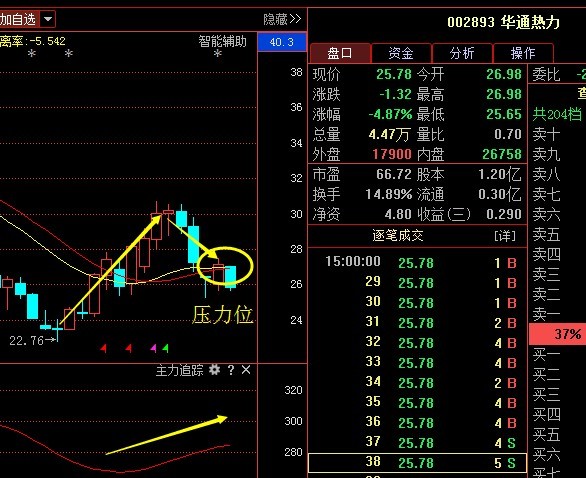Click the 外盘 17900 value

point(392,154)
